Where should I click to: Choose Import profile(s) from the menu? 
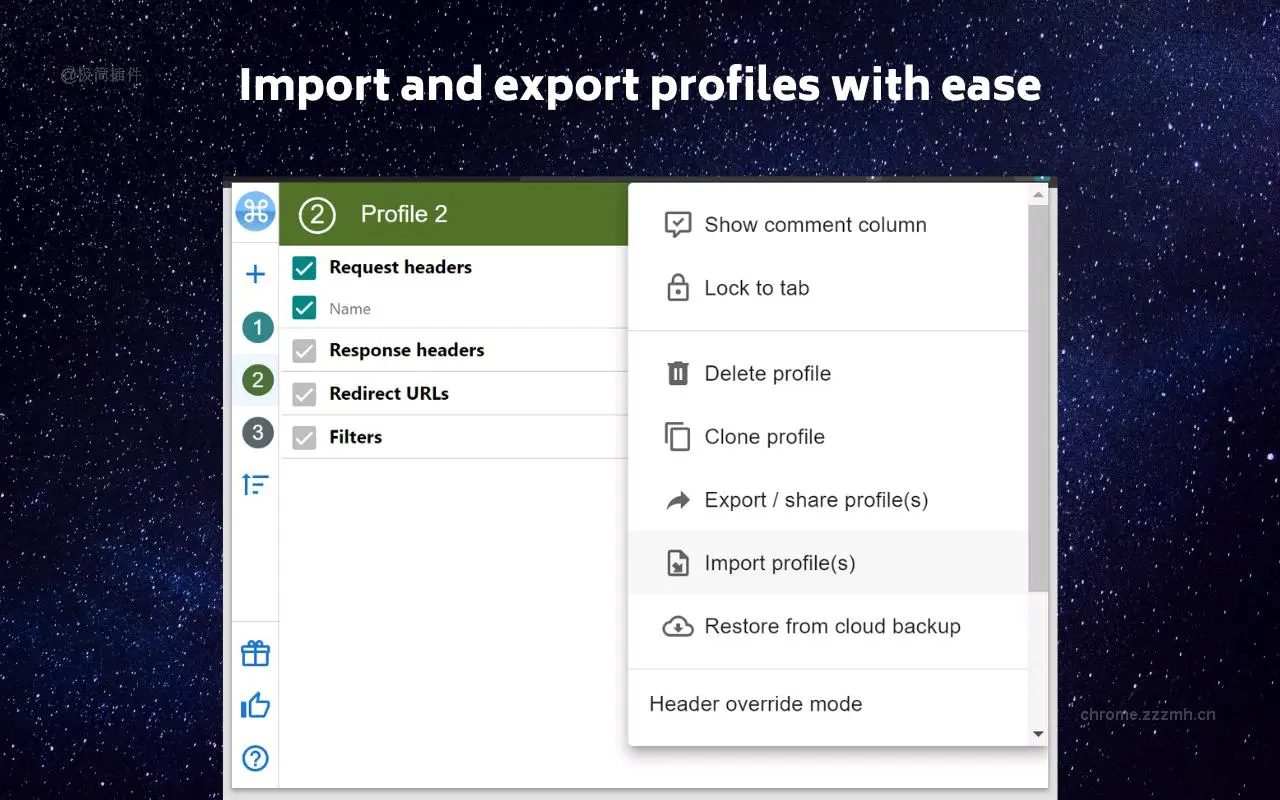click(780, 563)
